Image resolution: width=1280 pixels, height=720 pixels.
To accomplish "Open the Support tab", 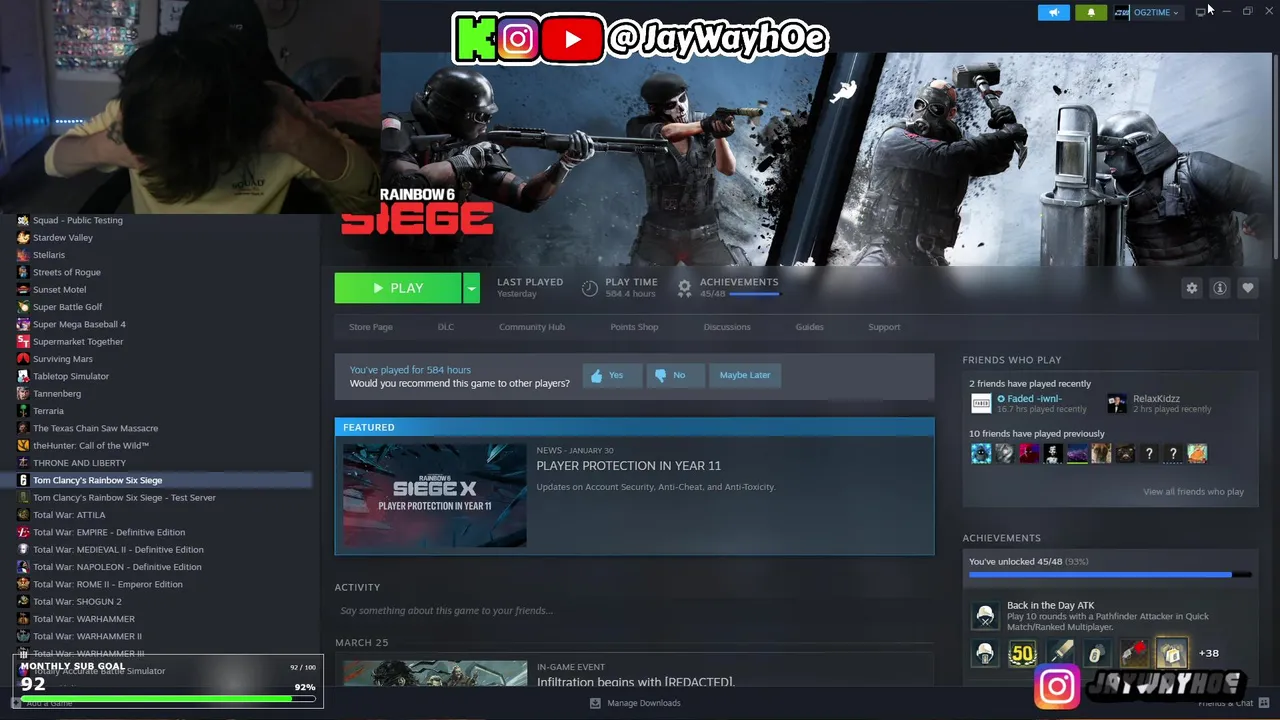I will (x=884, y=327).
